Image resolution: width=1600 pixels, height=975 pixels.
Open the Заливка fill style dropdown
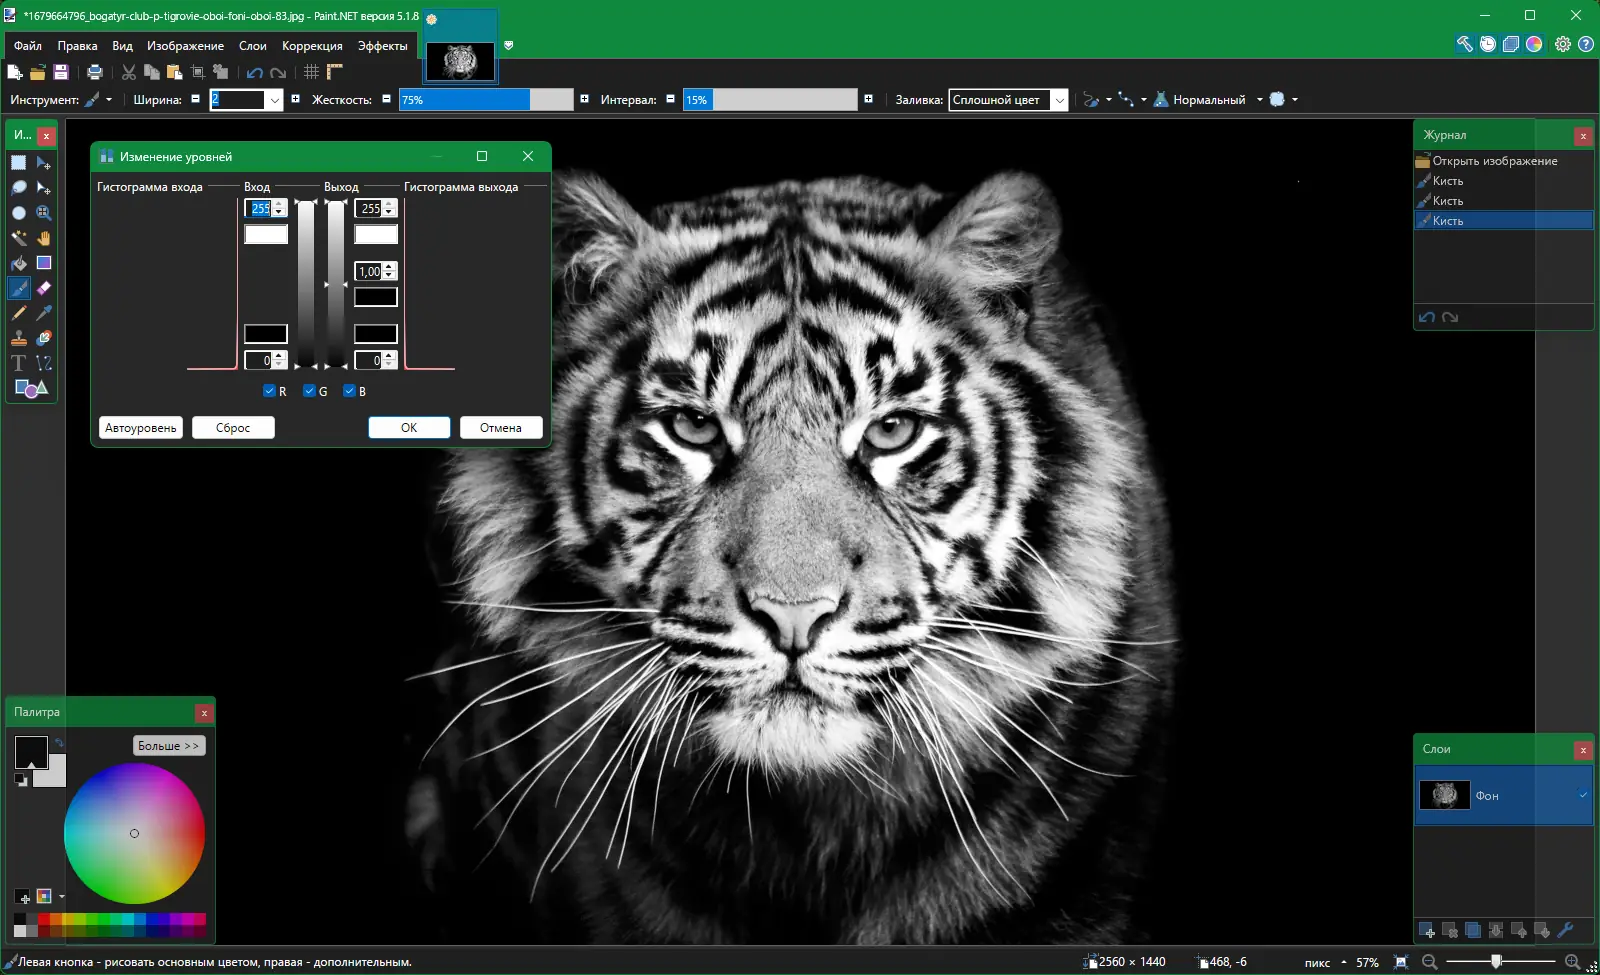1059,100
